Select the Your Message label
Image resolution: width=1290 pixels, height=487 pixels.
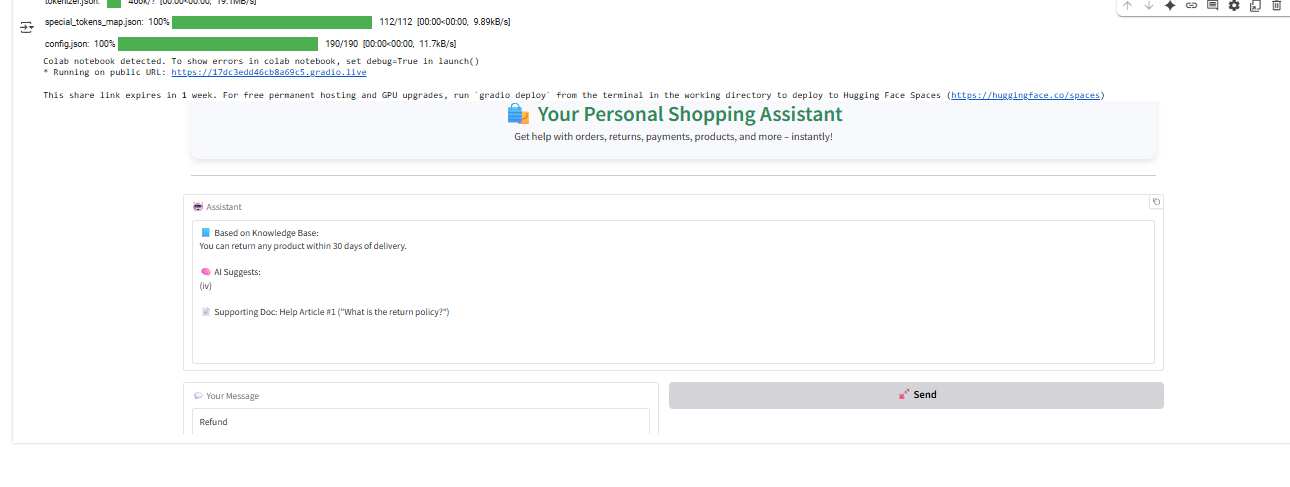click(x=226, y=396)
